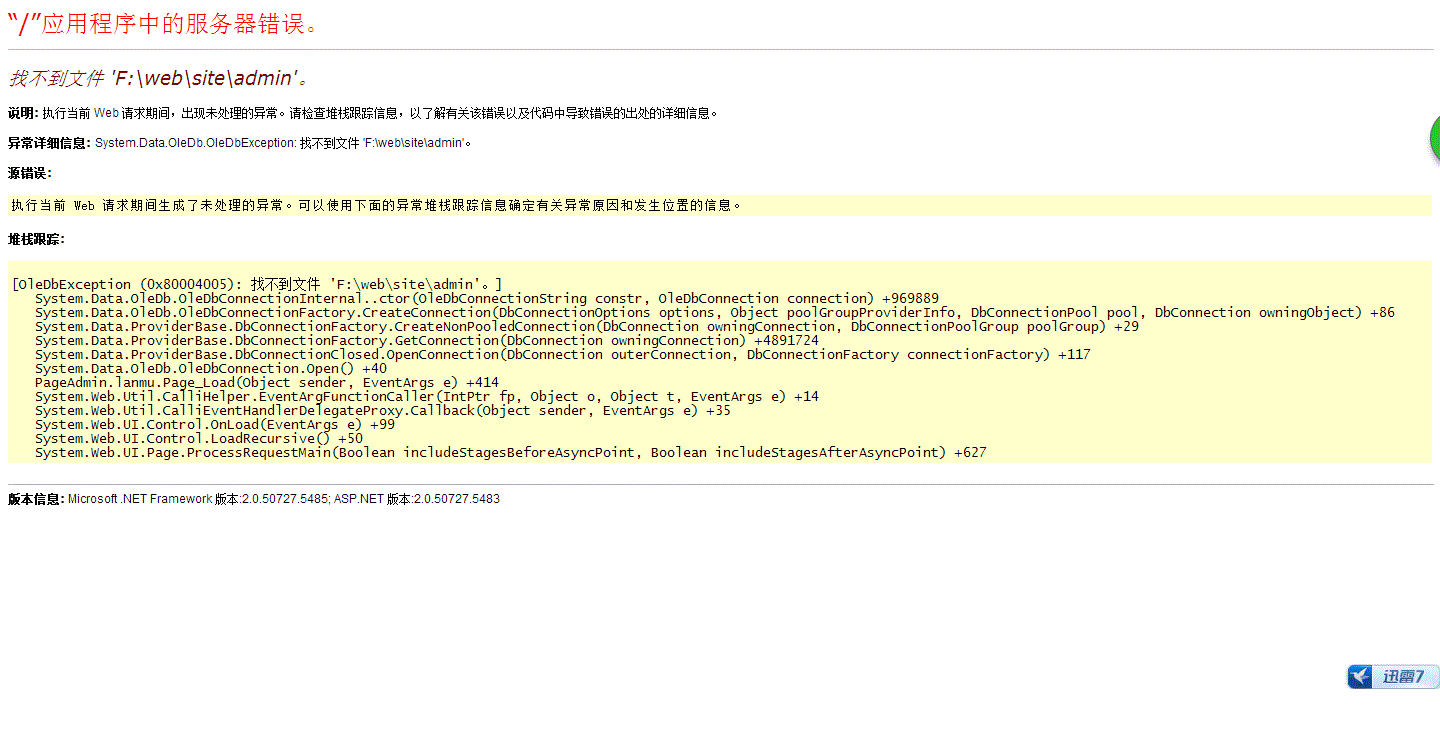Click the italic file-not-found error heading
Image resolution: width=1440 pixels, height=731 pixels.
pos(159,78)
